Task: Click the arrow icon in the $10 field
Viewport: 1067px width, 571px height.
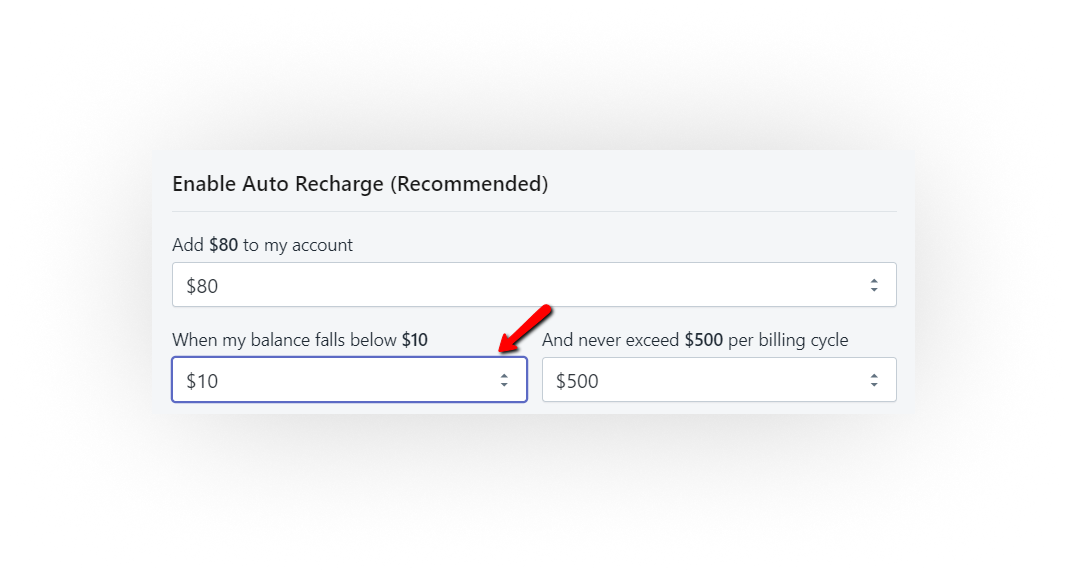Action: click(504, 380)
